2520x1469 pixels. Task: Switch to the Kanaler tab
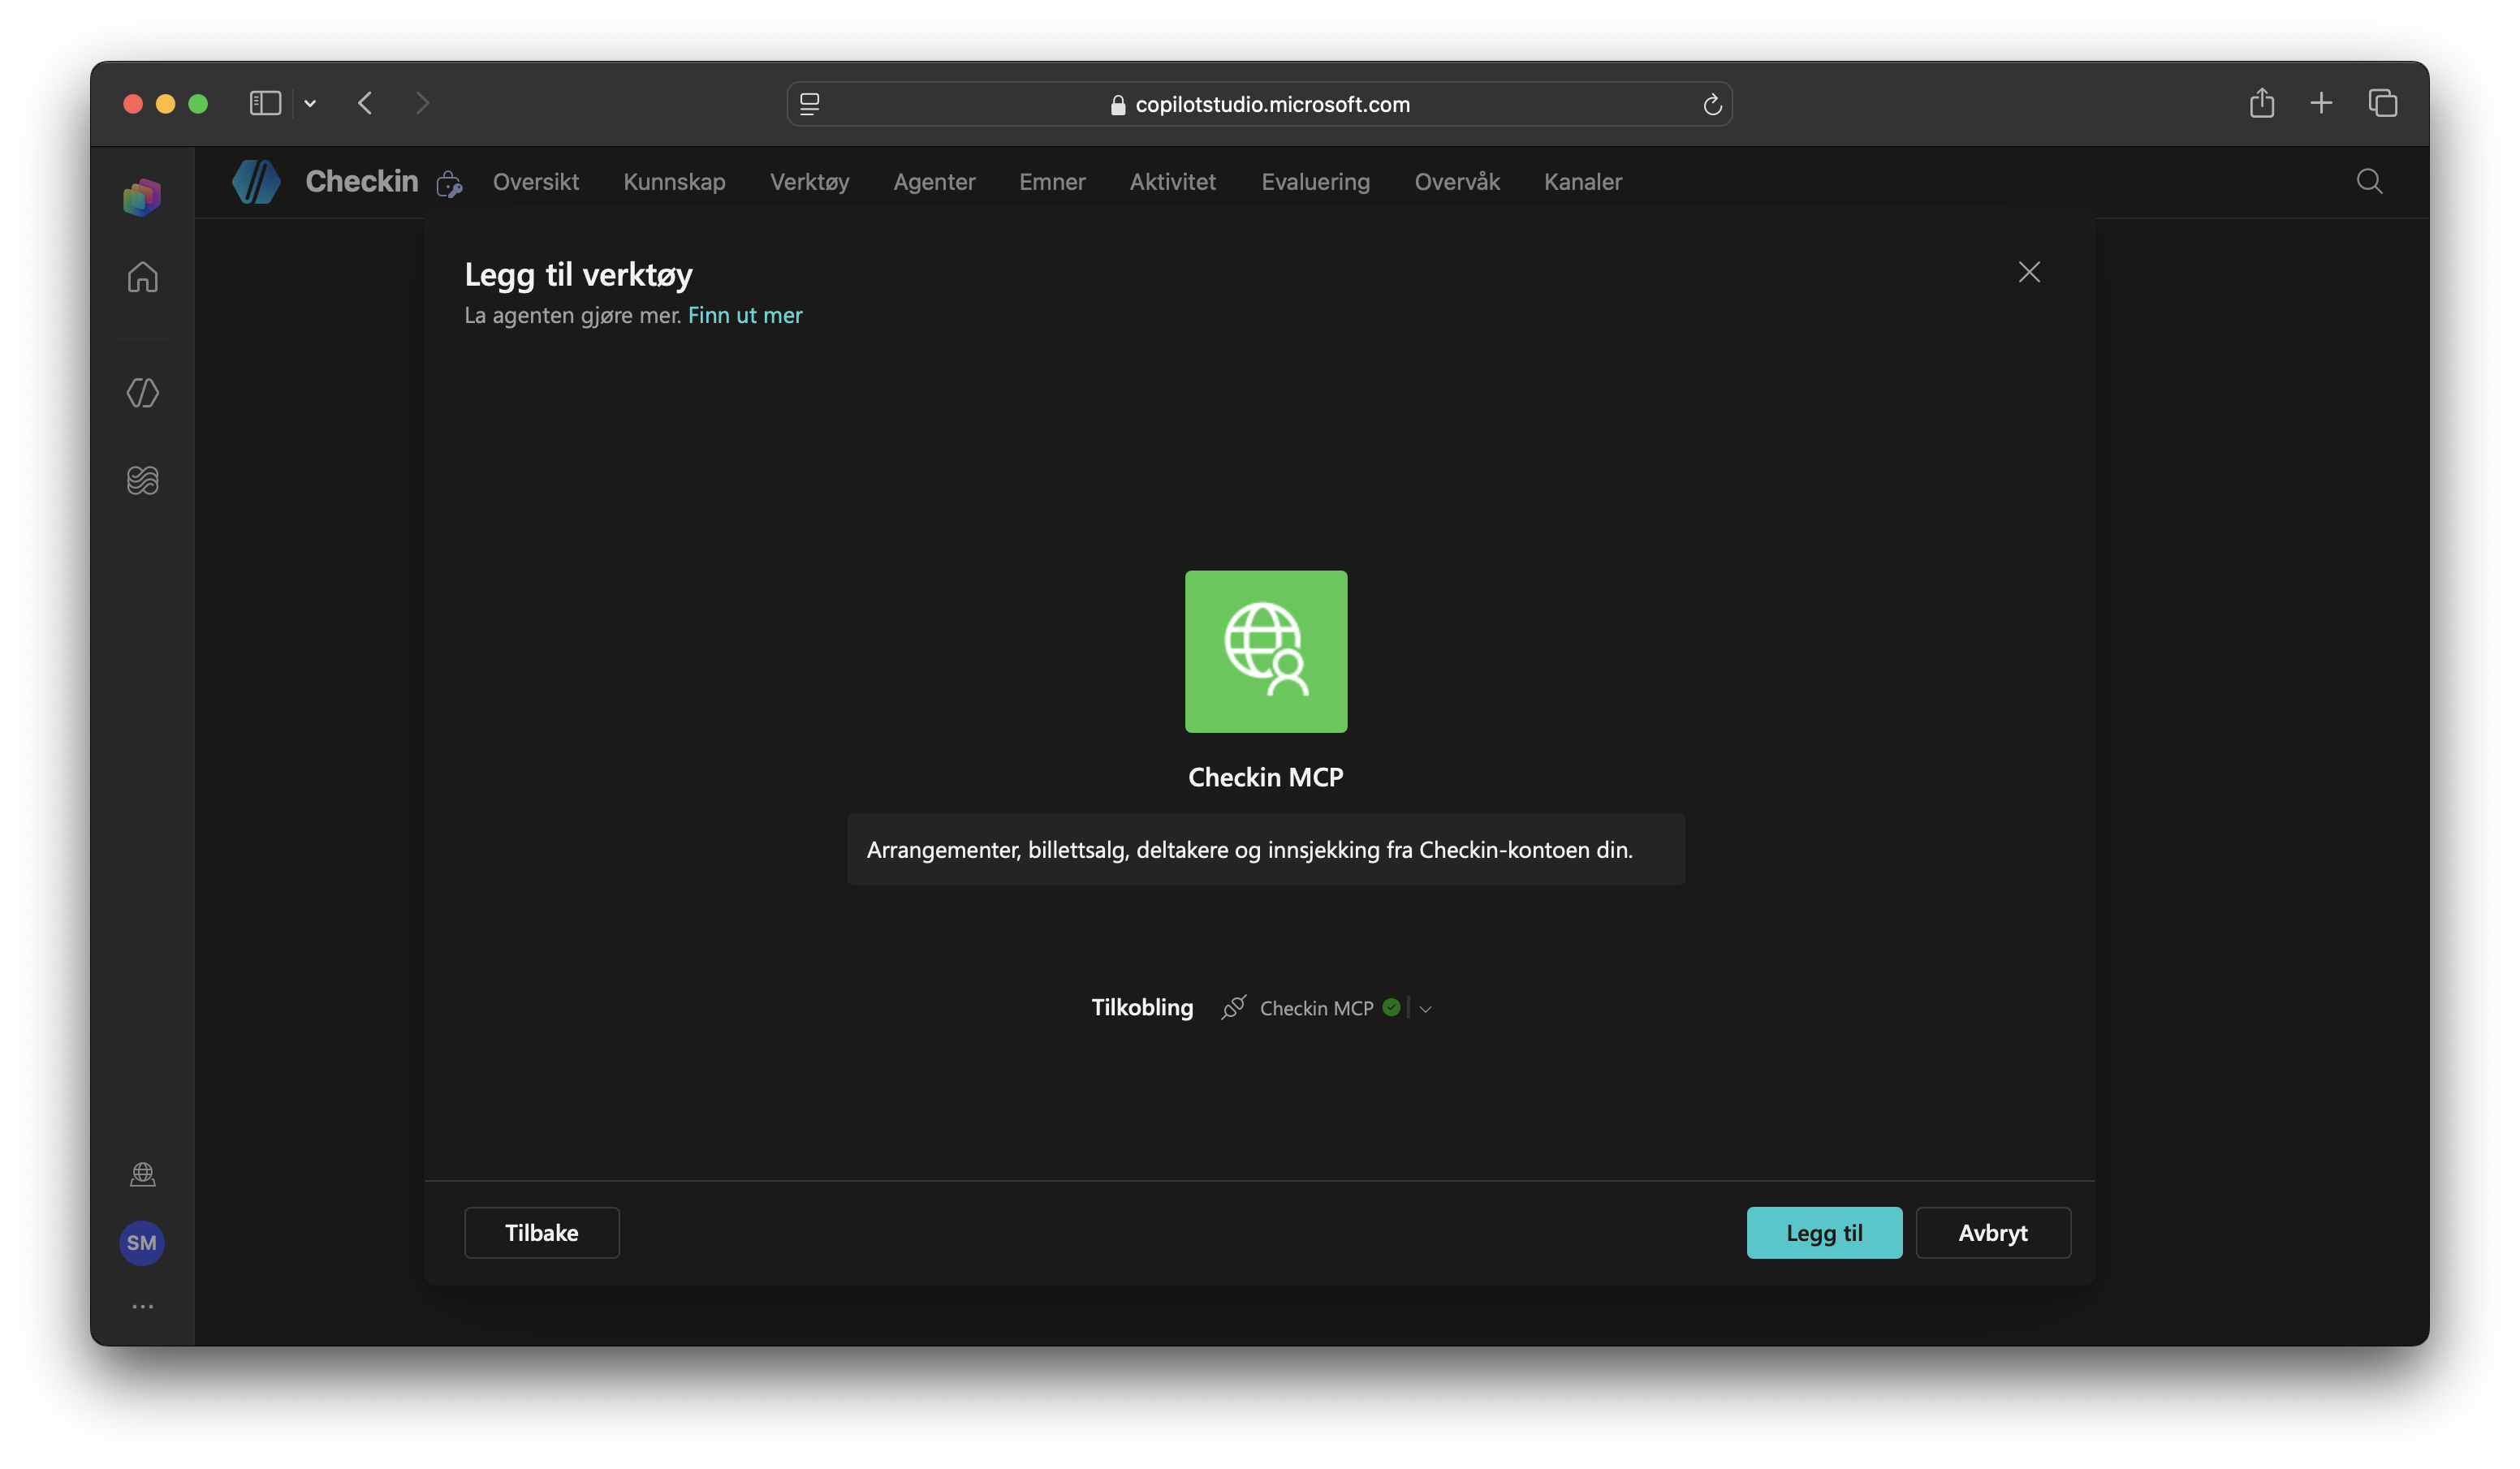click(x=1582, y=182)
